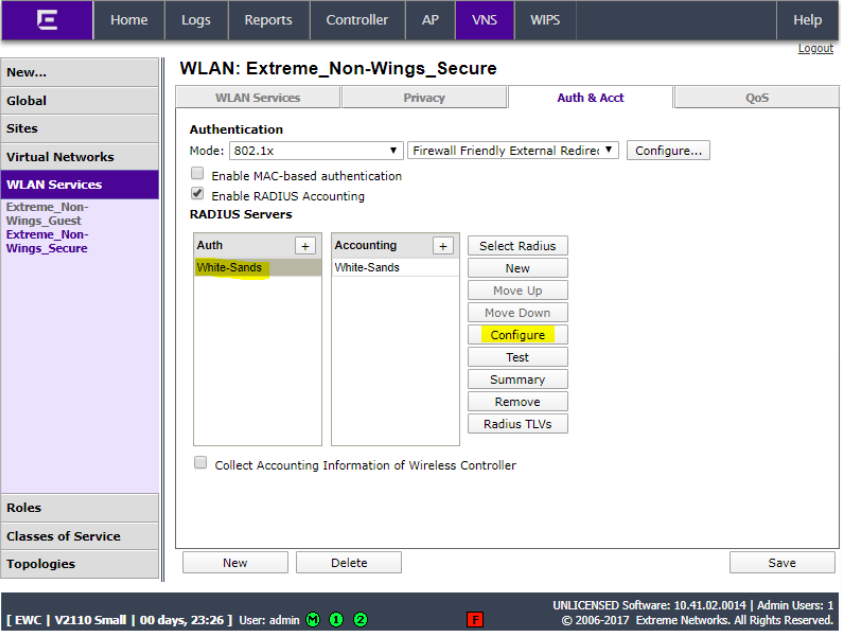Click the Logout link
Image resolution: width=841 pixels, height=632 pixels.
click(815, 48)
